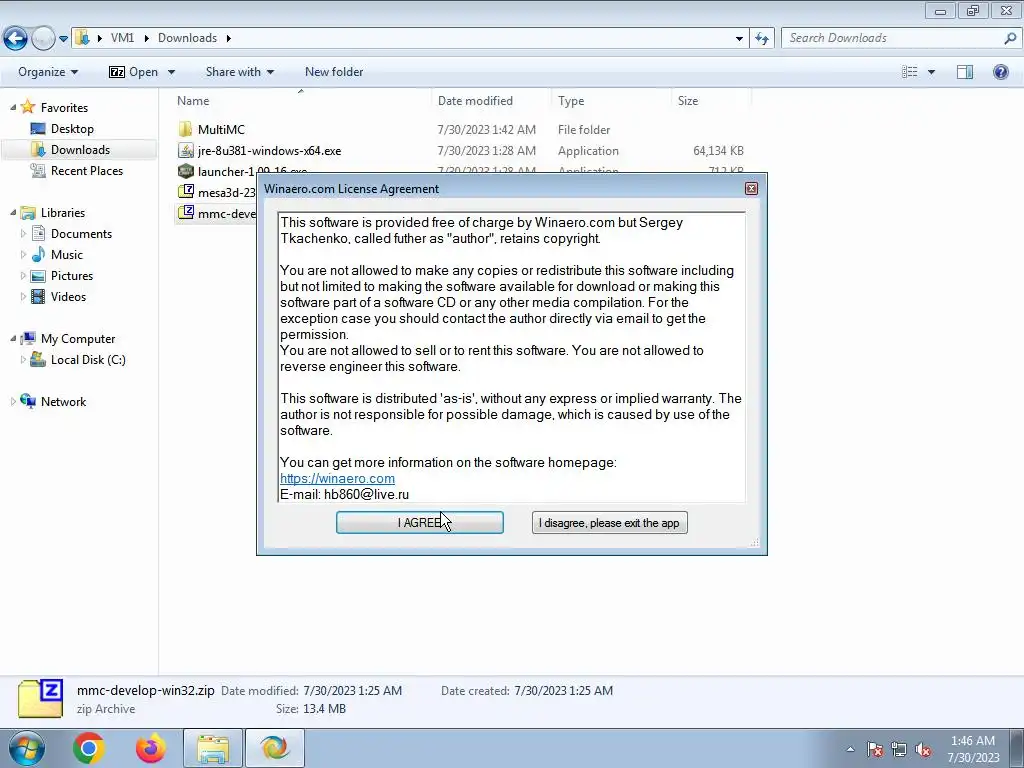Click the Explorer taskbar button
The width and height of the screenshot is (1024, 768).
pos(213,748)
